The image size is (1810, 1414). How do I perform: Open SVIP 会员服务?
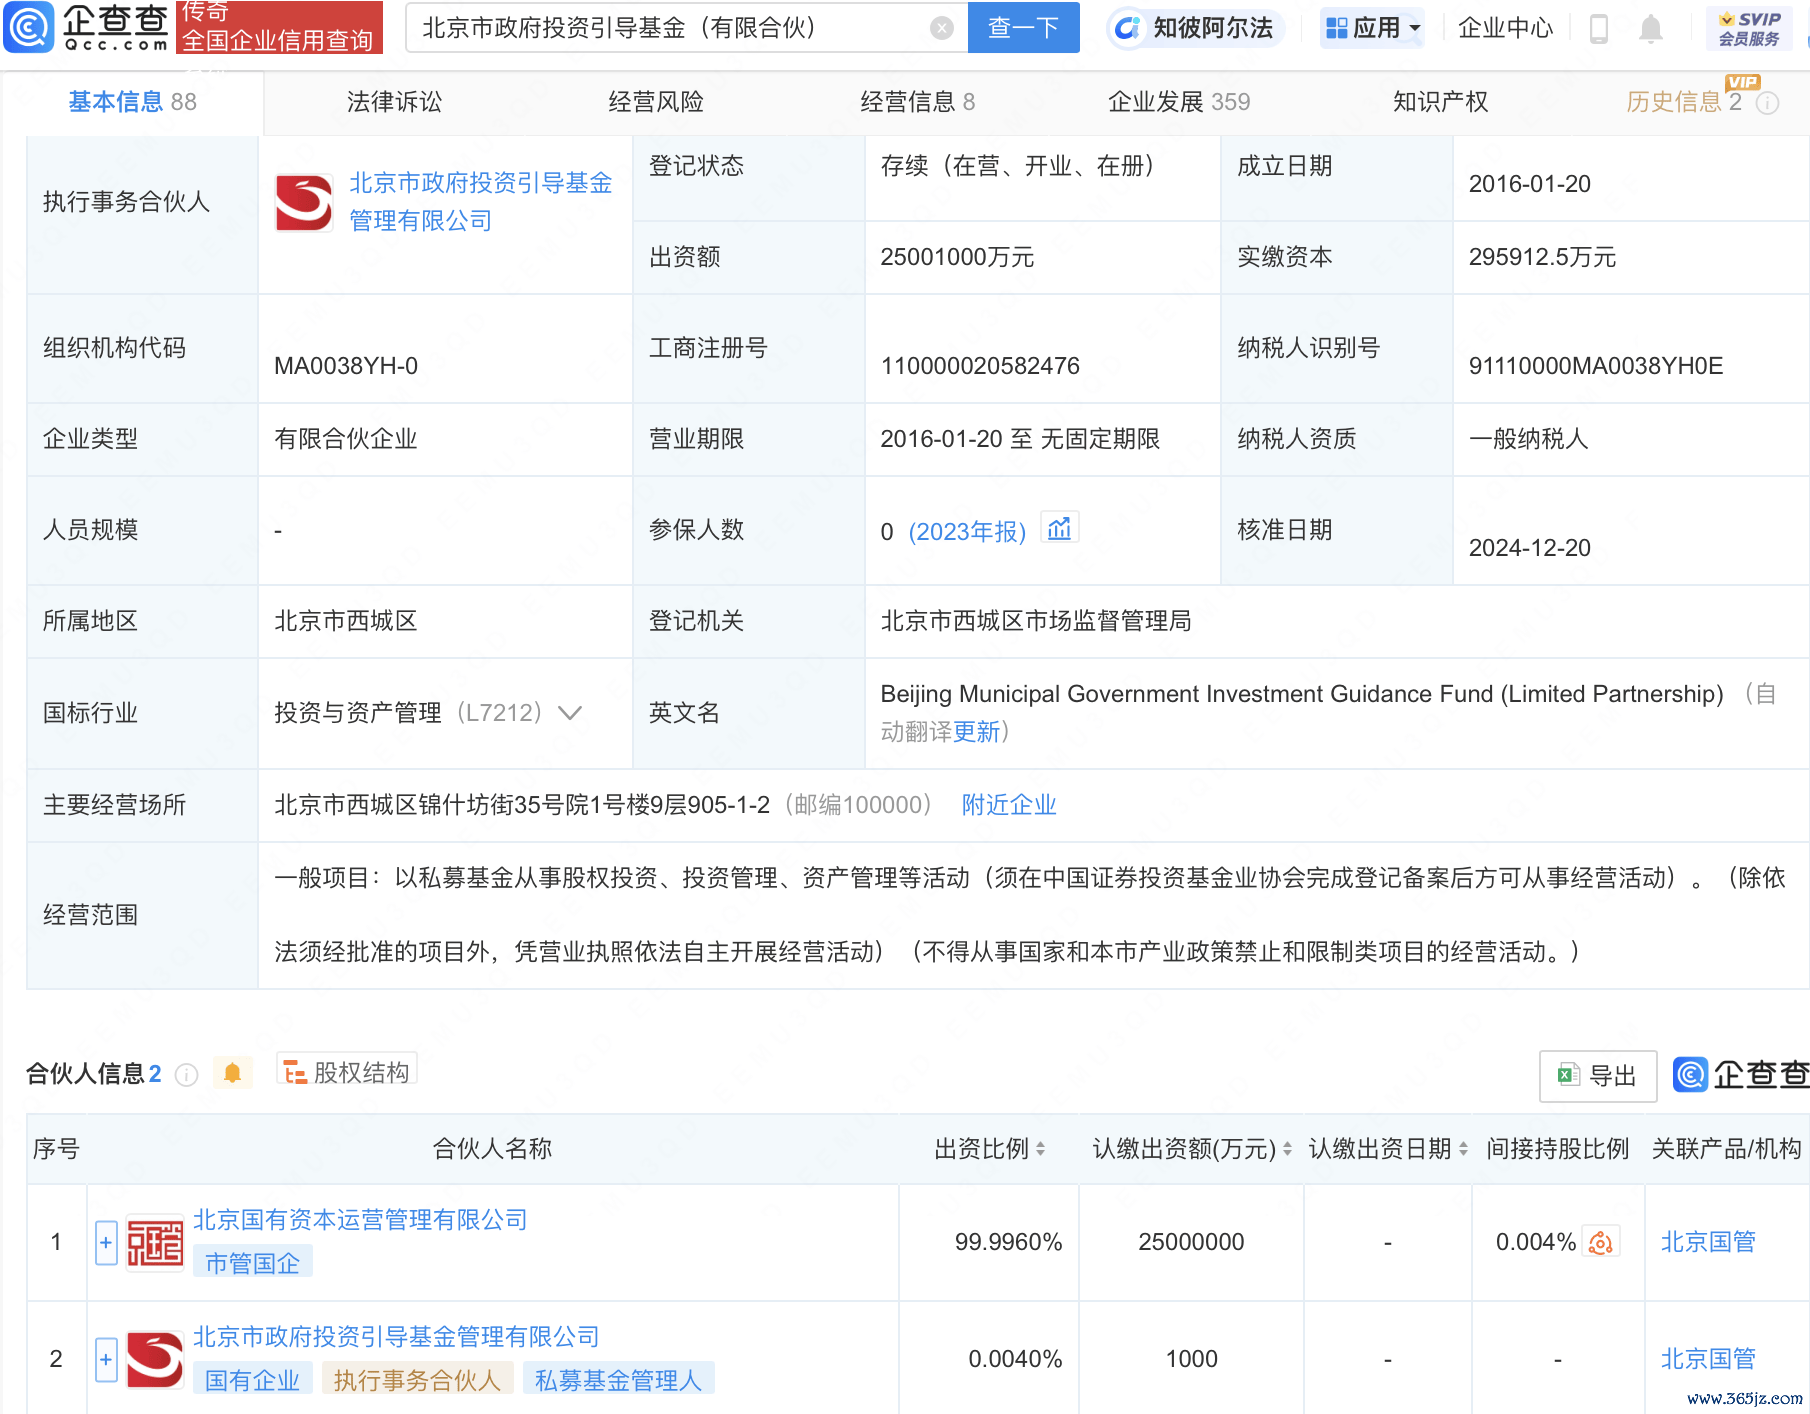click(x=1749, y=28)
